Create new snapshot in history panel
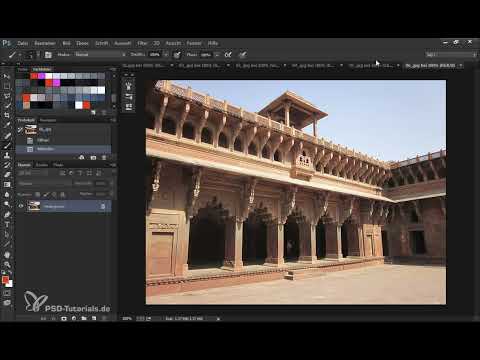The image size is (480, 360). [93, 158]
